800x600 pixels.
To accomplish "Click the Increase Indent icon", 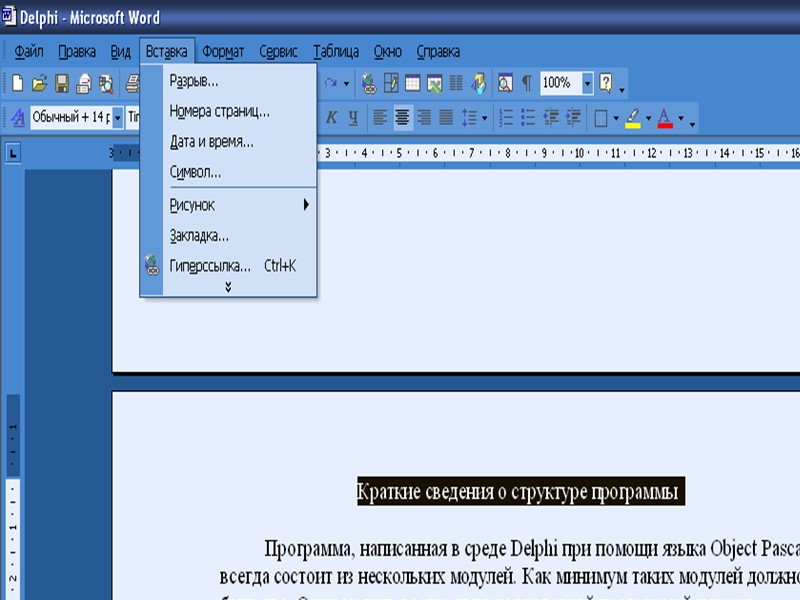I will pos(573,117).
